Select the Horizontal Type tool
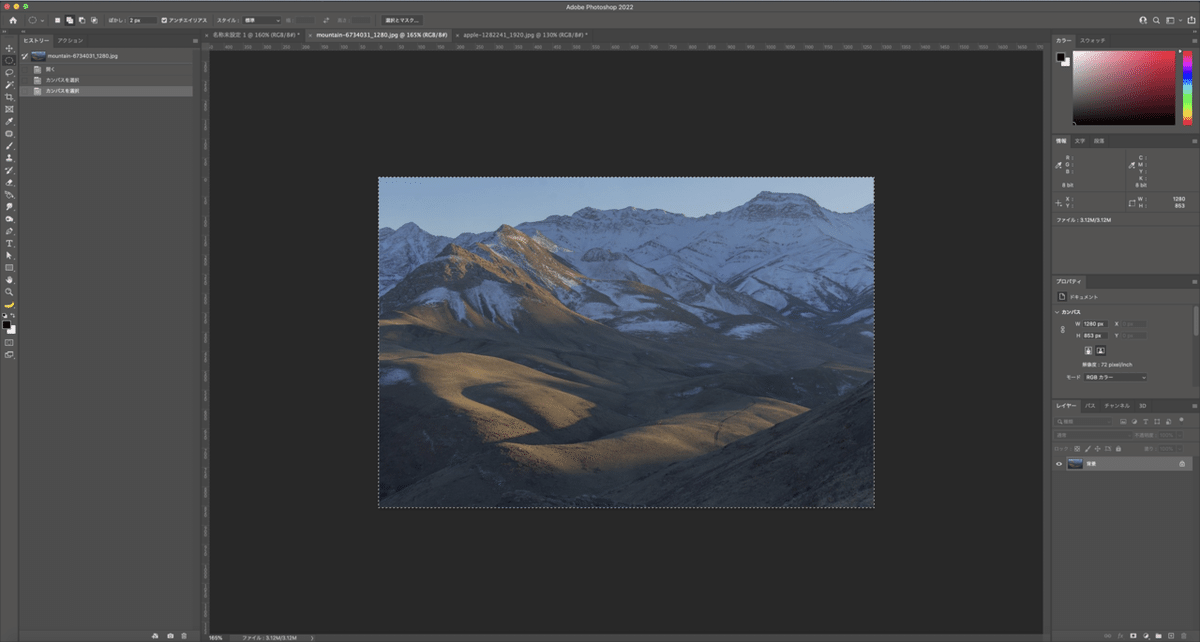Viewport: 1200px width, 642px height. click(x=9, y=243)
